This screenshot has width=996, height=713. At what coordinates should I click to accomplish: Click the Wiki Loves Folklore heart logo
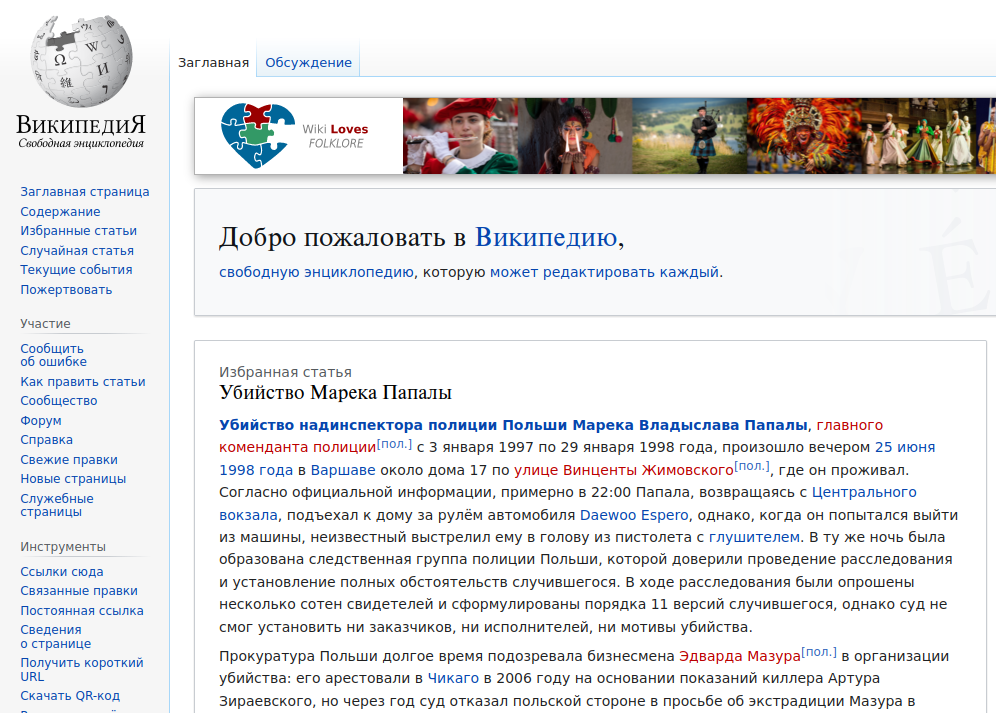coord(257,135)
